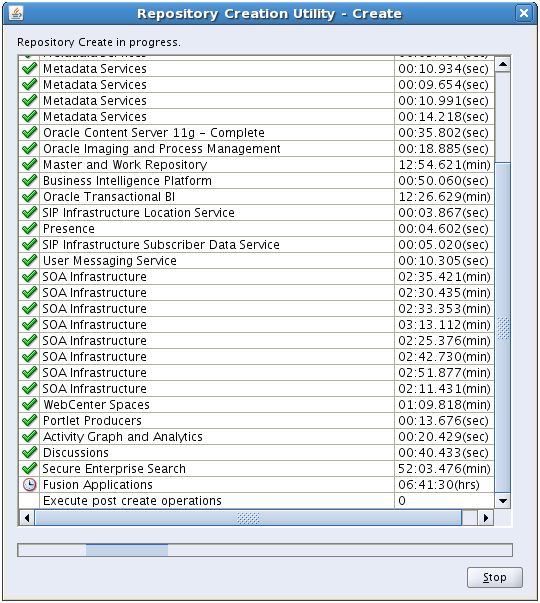This screenshot has width=540, height=603.
Task: Click the 00:35.802(sec) time cell
Action: pyautogui.click(x=443, y=133)
